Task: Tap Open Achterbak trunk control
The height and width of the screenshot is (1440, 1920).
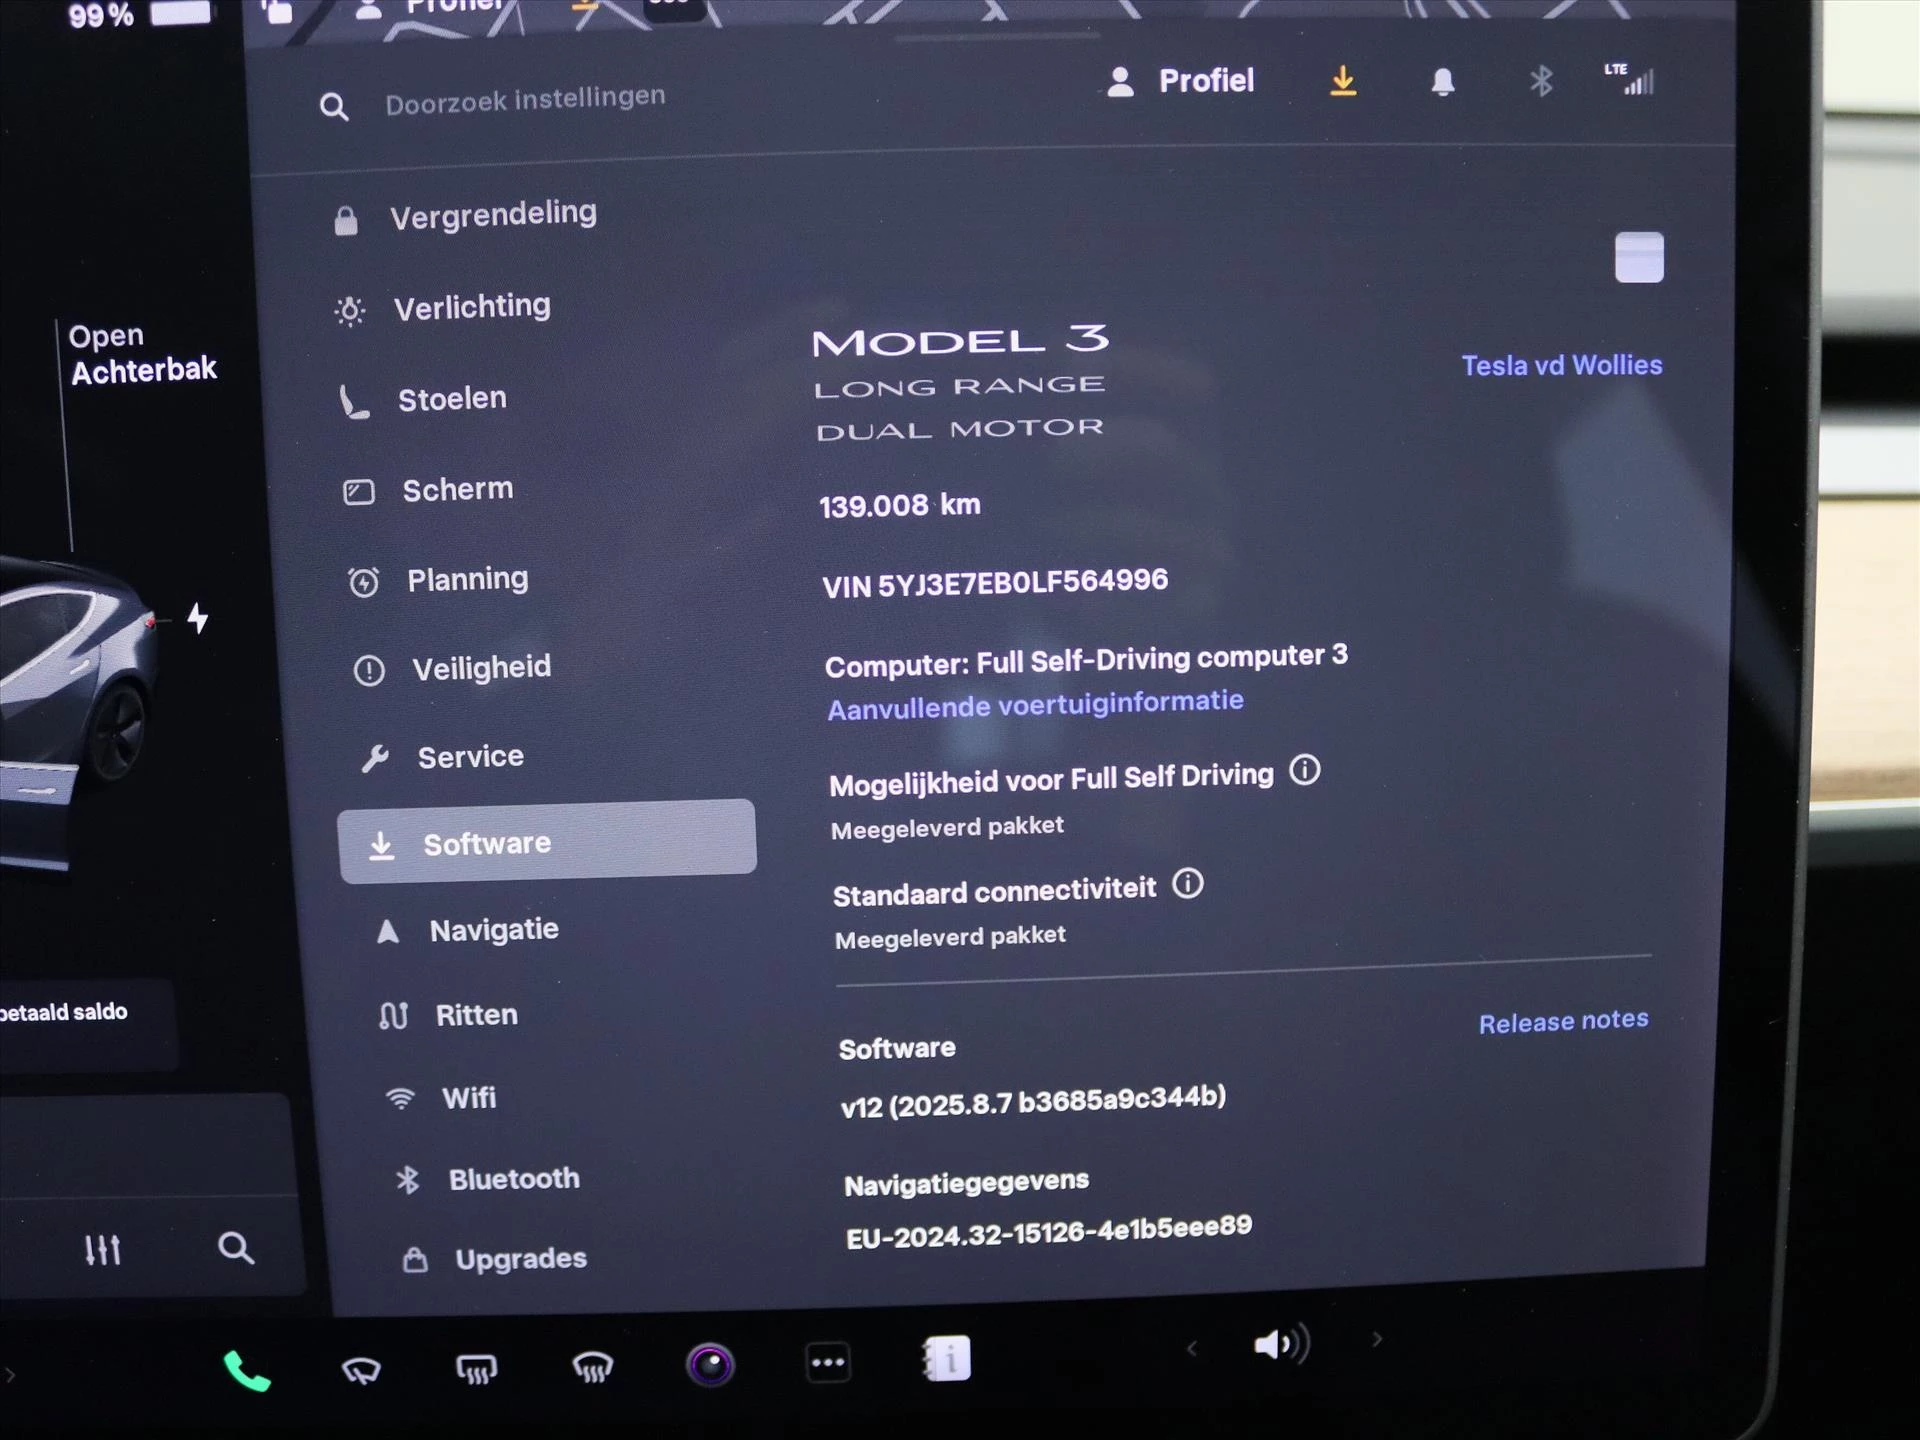Action: click(142, 354)
